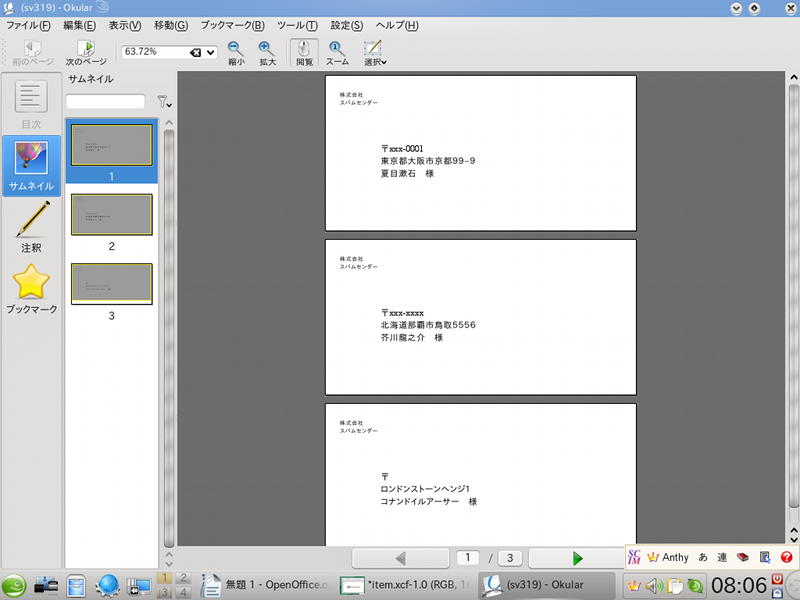Click the thumbnail search filter field

(x=106, y=102)
